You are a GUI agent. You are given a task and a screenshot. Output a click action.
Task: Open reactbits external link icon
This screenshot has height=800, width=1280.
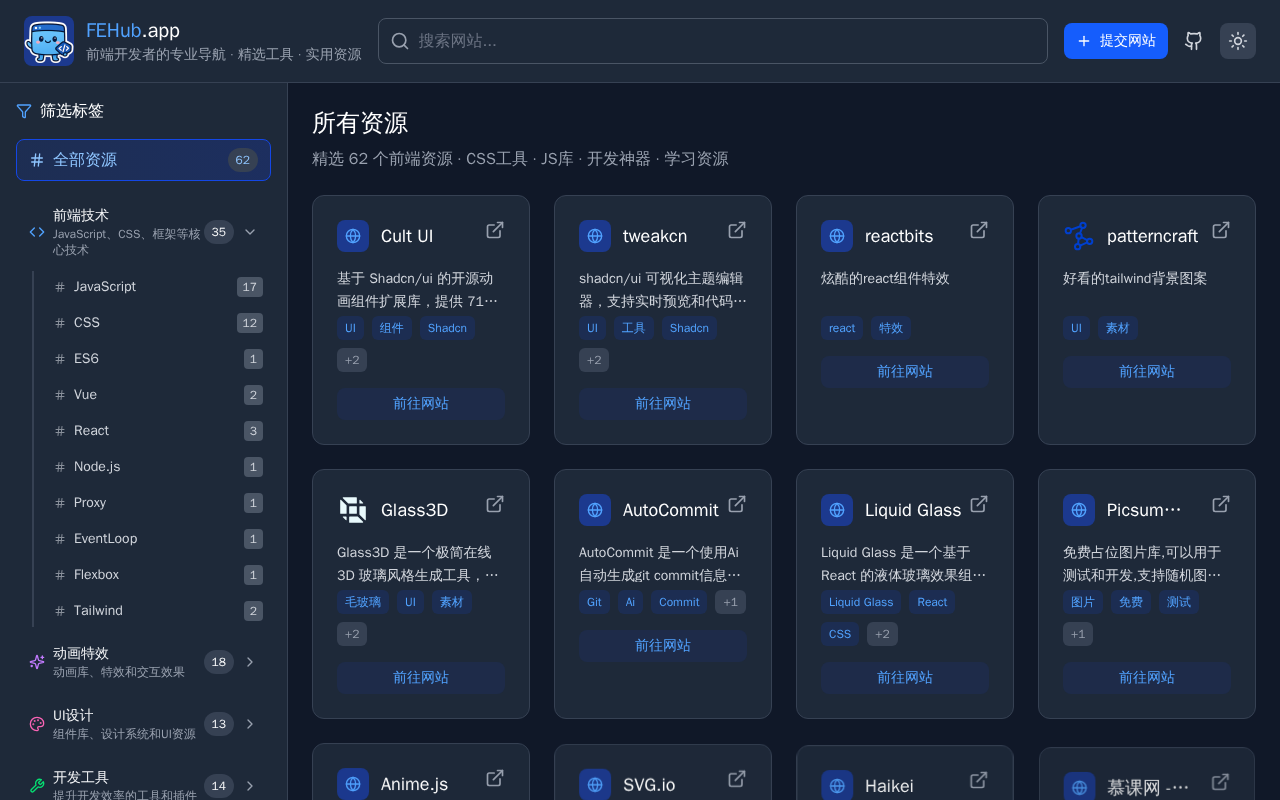pos(979,230)
